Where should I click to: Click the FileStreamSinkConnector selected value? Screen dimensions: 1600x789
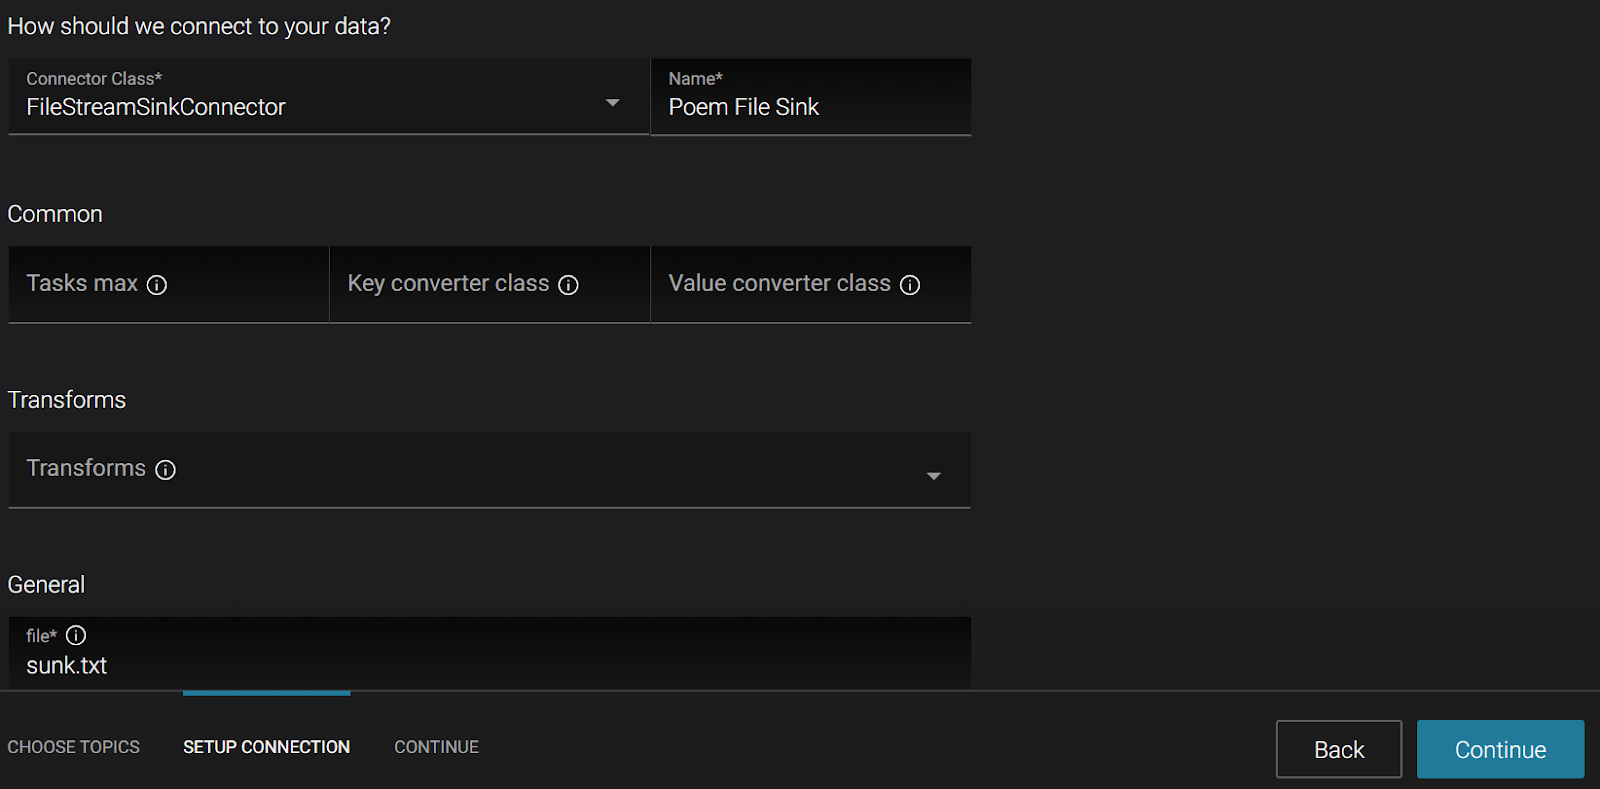coord(156,107)
